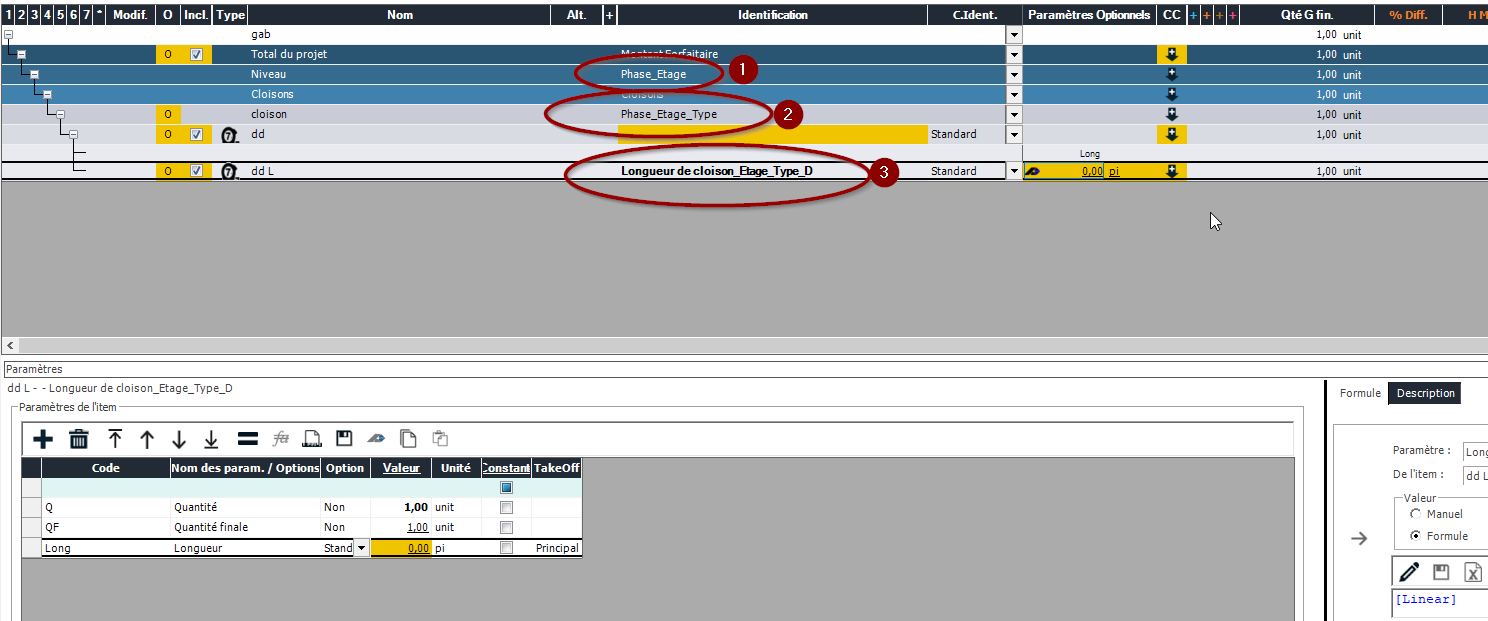Open the C.Ident. dropdown on the Niveau row

[1014, 75]
